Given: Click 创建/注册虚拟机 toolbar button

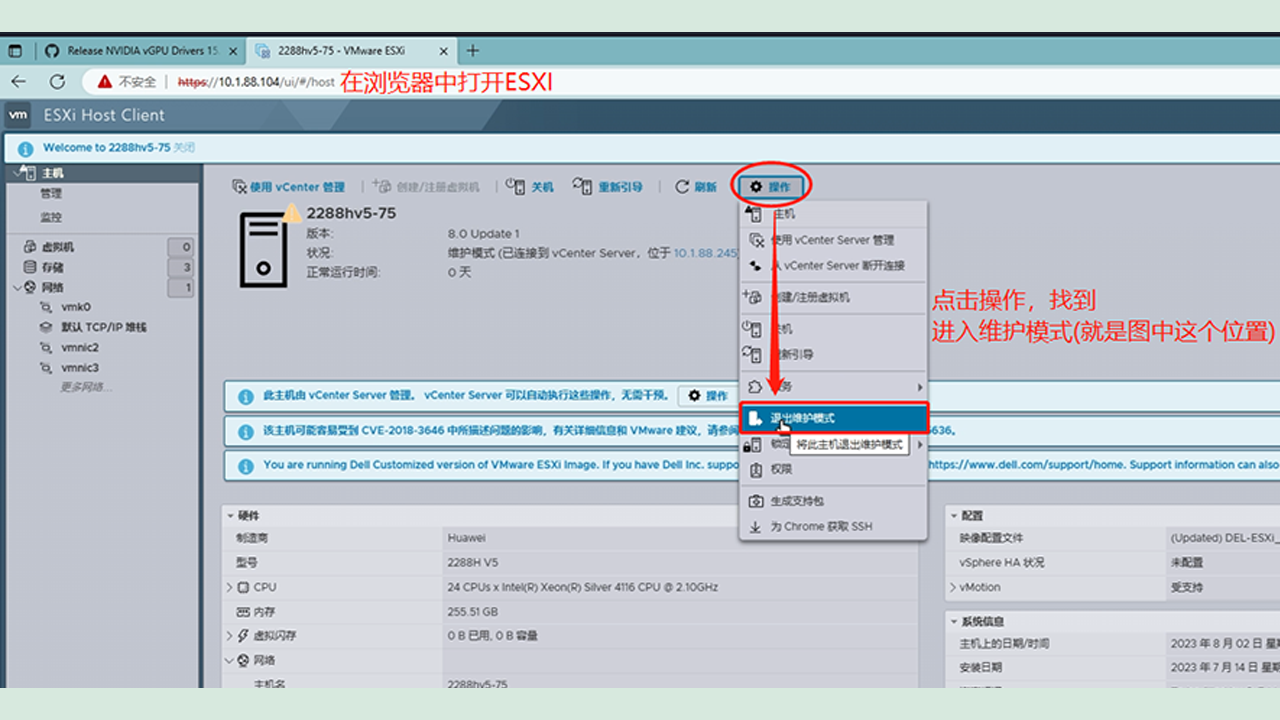Looking at the screenshot, I should [x=426, y=187].
